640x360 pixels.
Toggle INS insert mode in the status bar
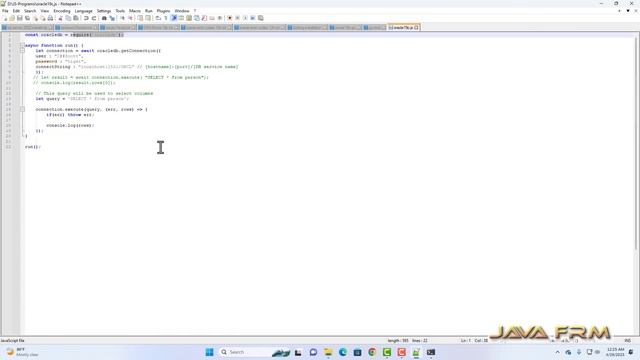point(627,340)
